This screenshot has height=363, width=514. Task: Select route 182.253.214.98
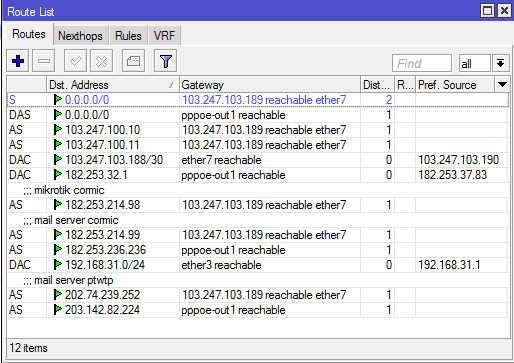[x=258, y=205]
